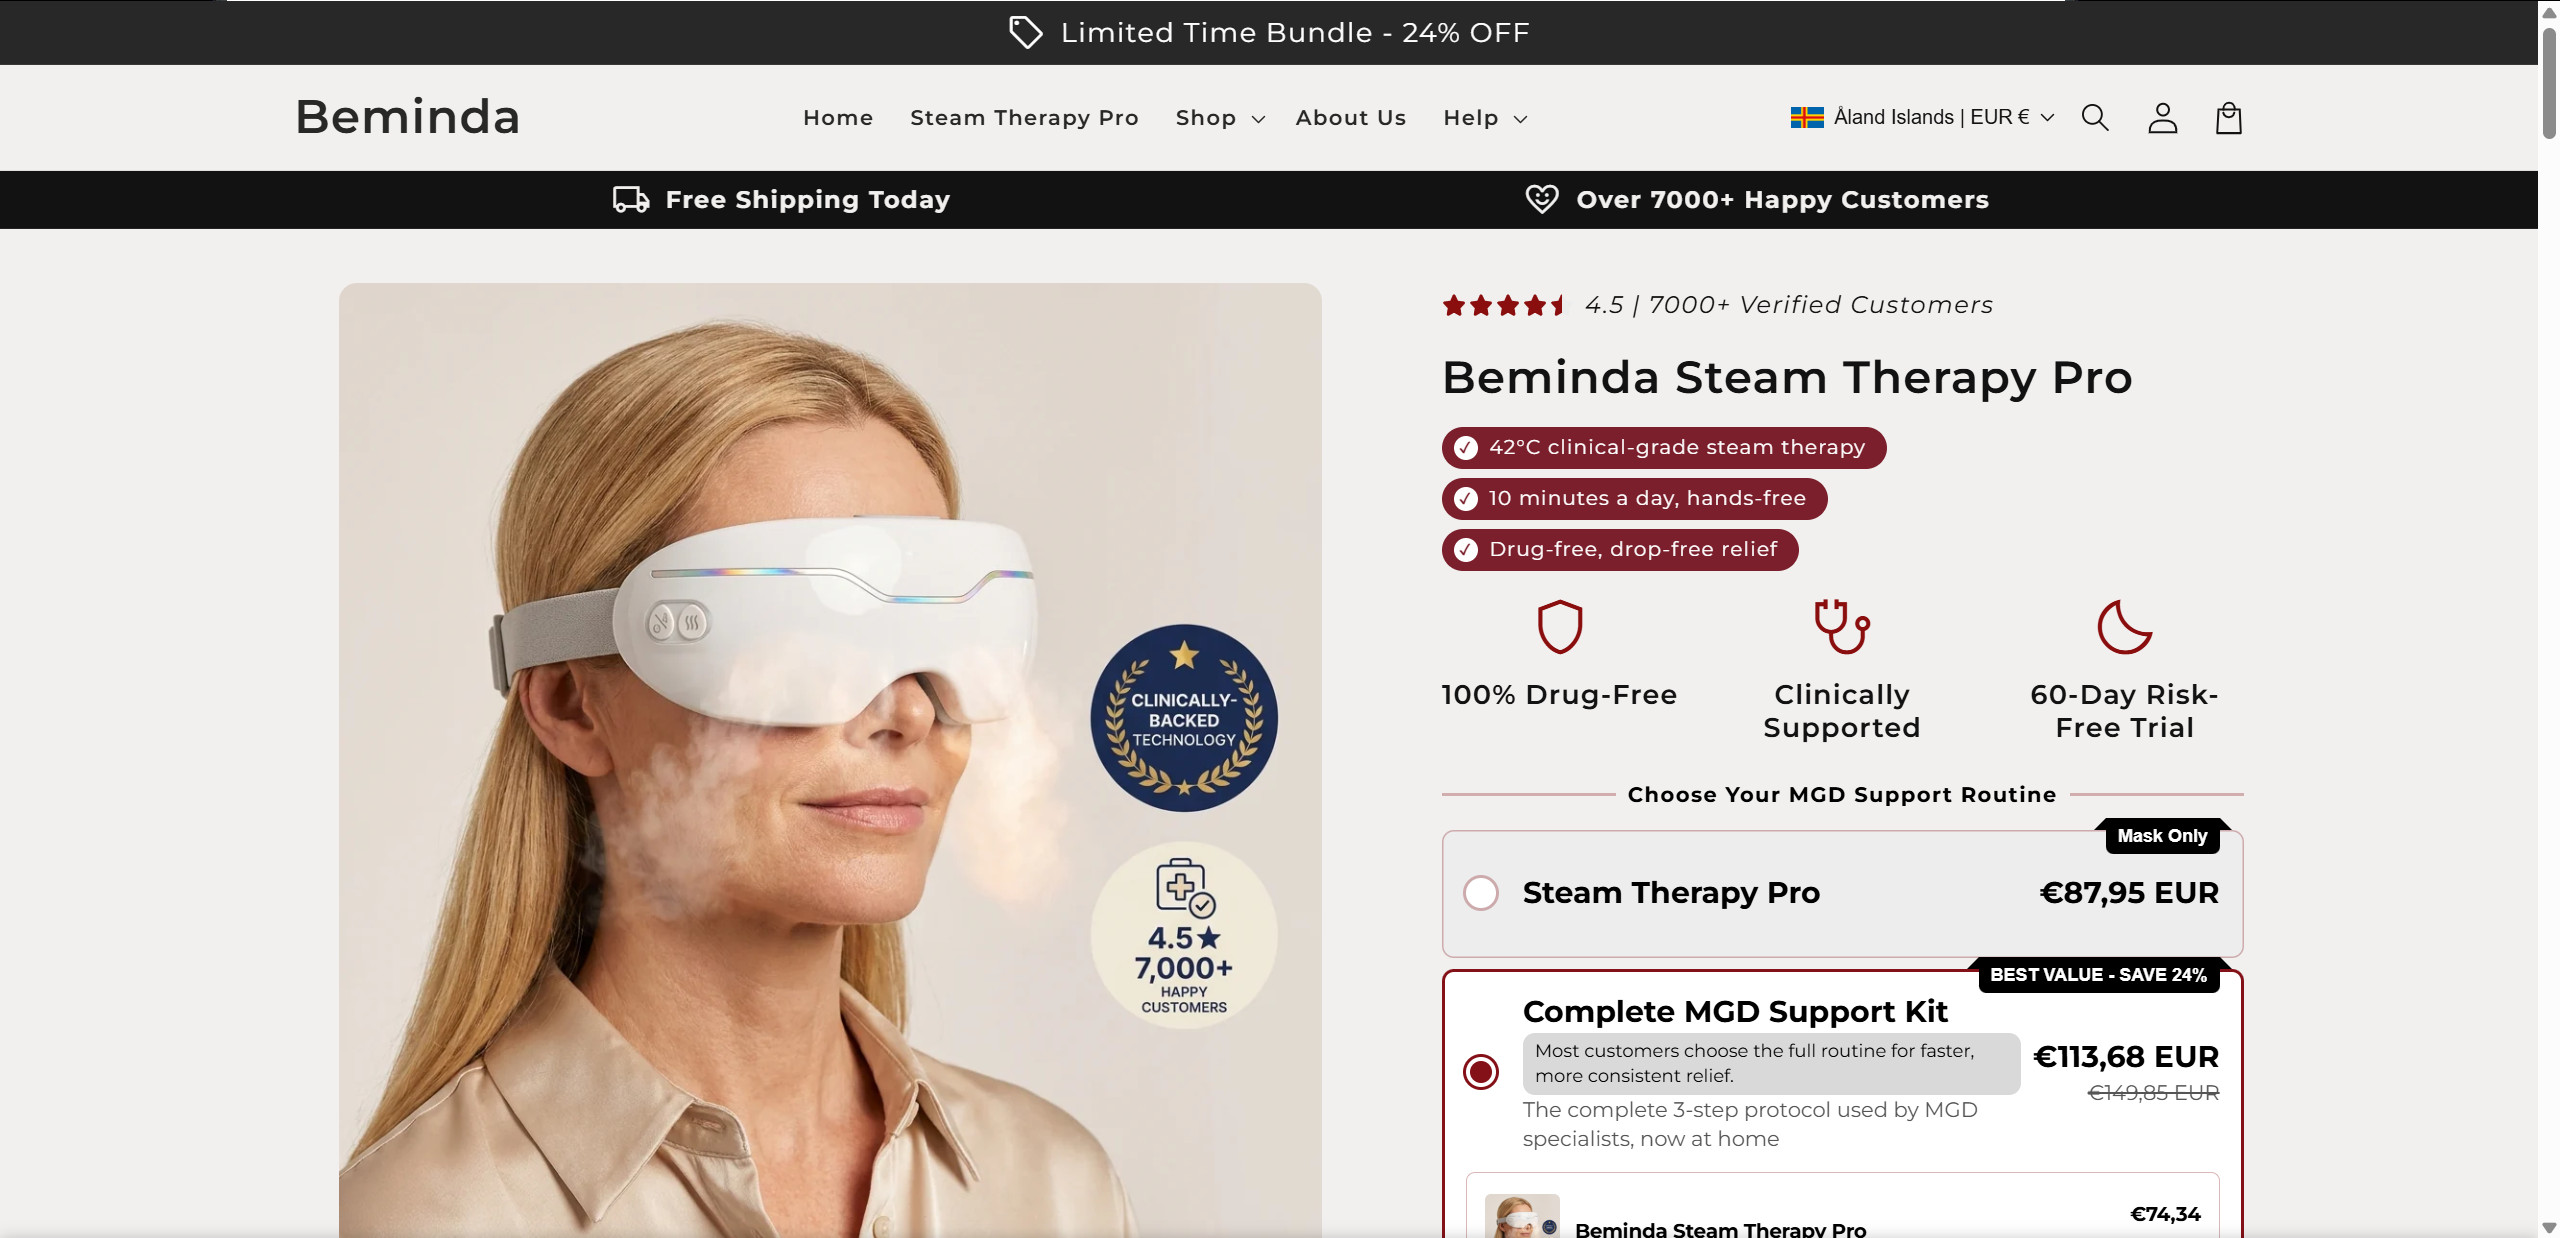This screenshot has width=2560, height=1238.
Task: Click the moon icon above 60-Day Risk-Free Trial
Action: tap(2124, 627)
